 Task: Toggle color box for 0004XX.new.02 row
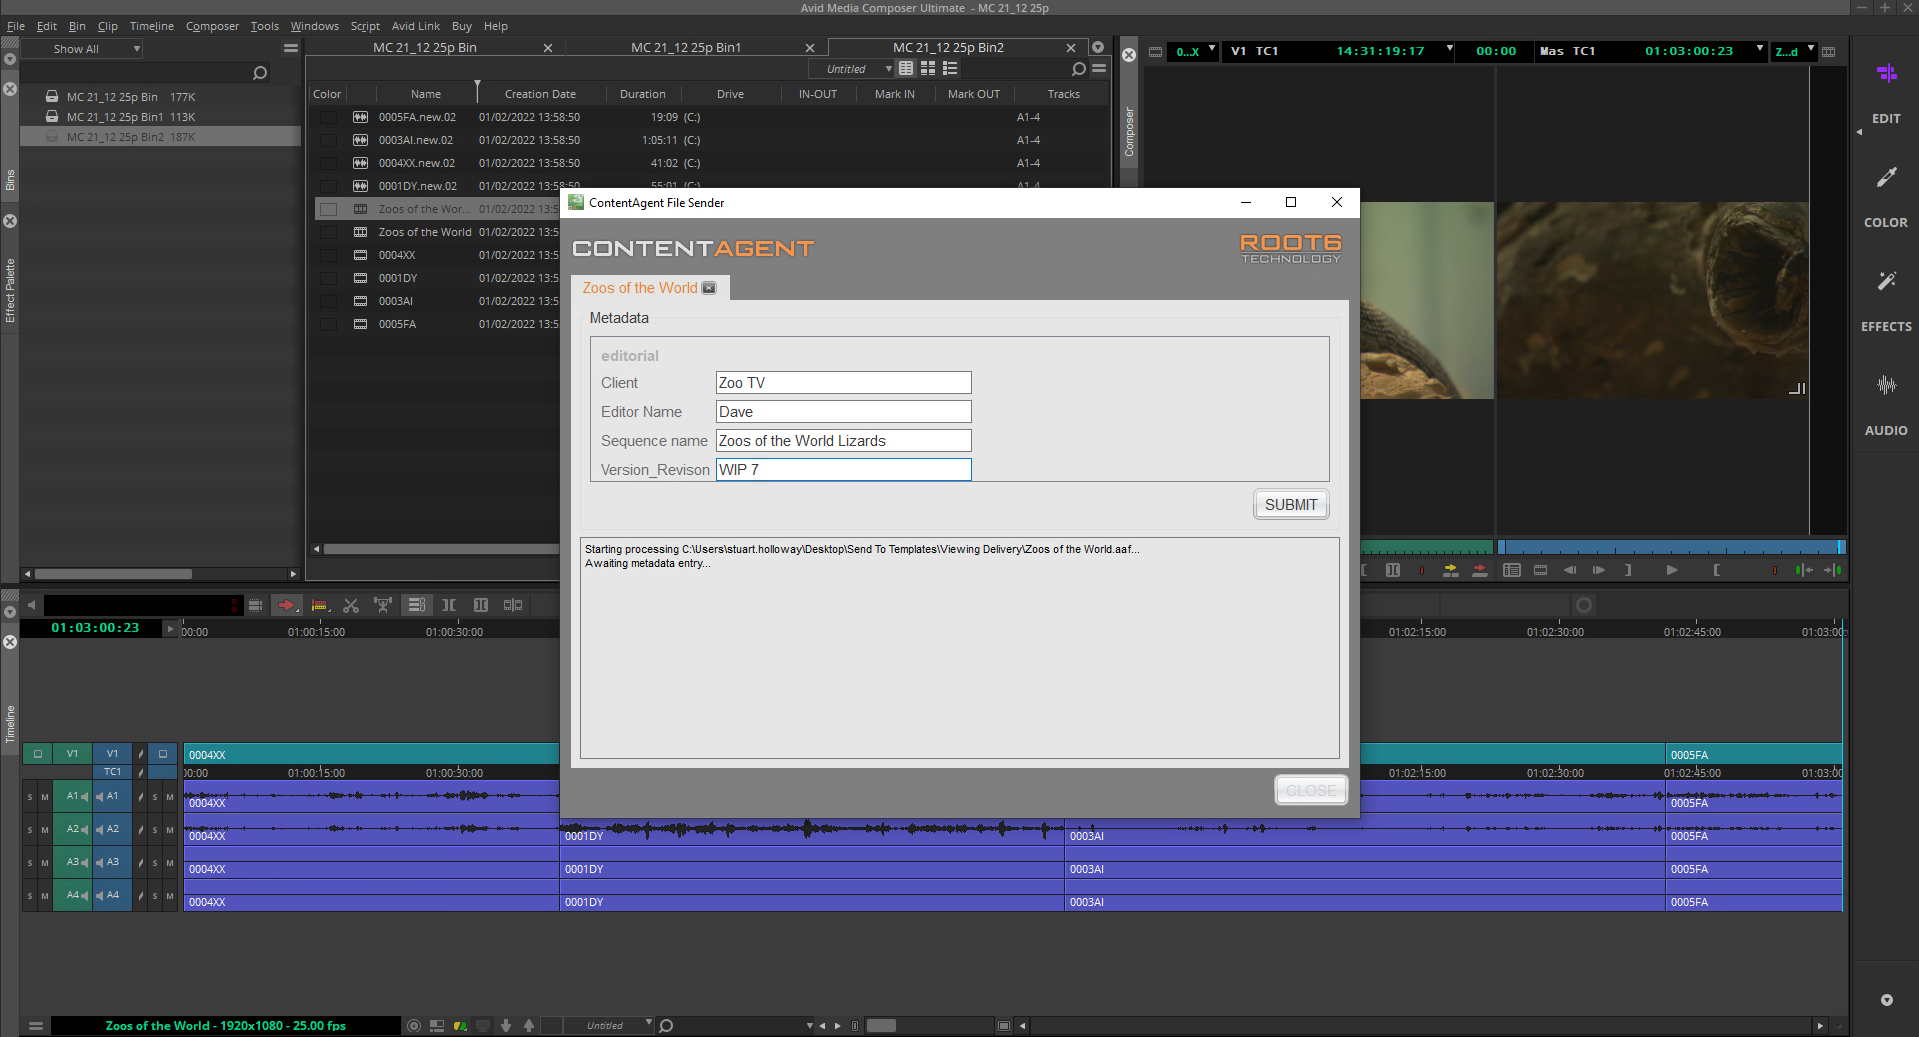click(328, 163)
